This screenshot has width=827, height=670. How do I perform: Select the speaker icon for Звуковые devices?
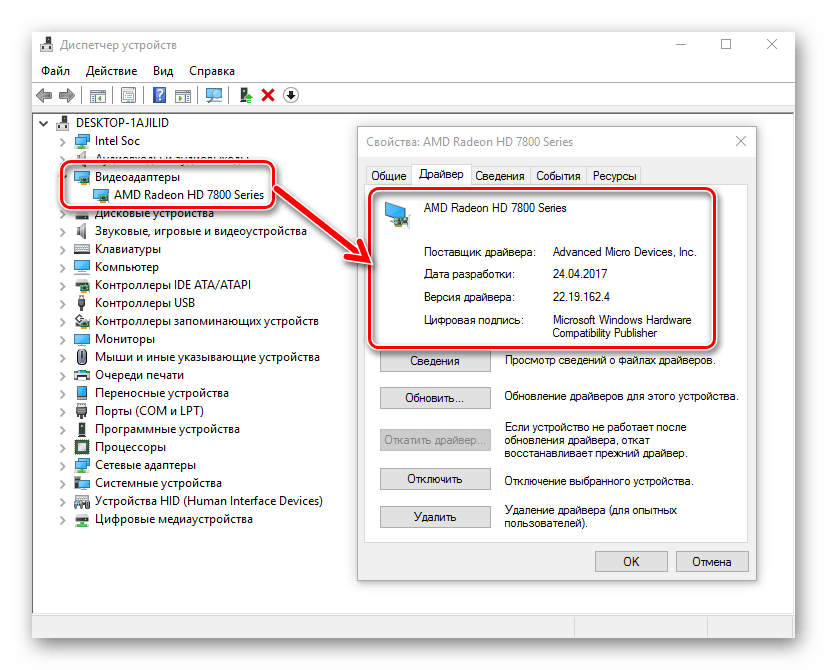coord(82,231)
